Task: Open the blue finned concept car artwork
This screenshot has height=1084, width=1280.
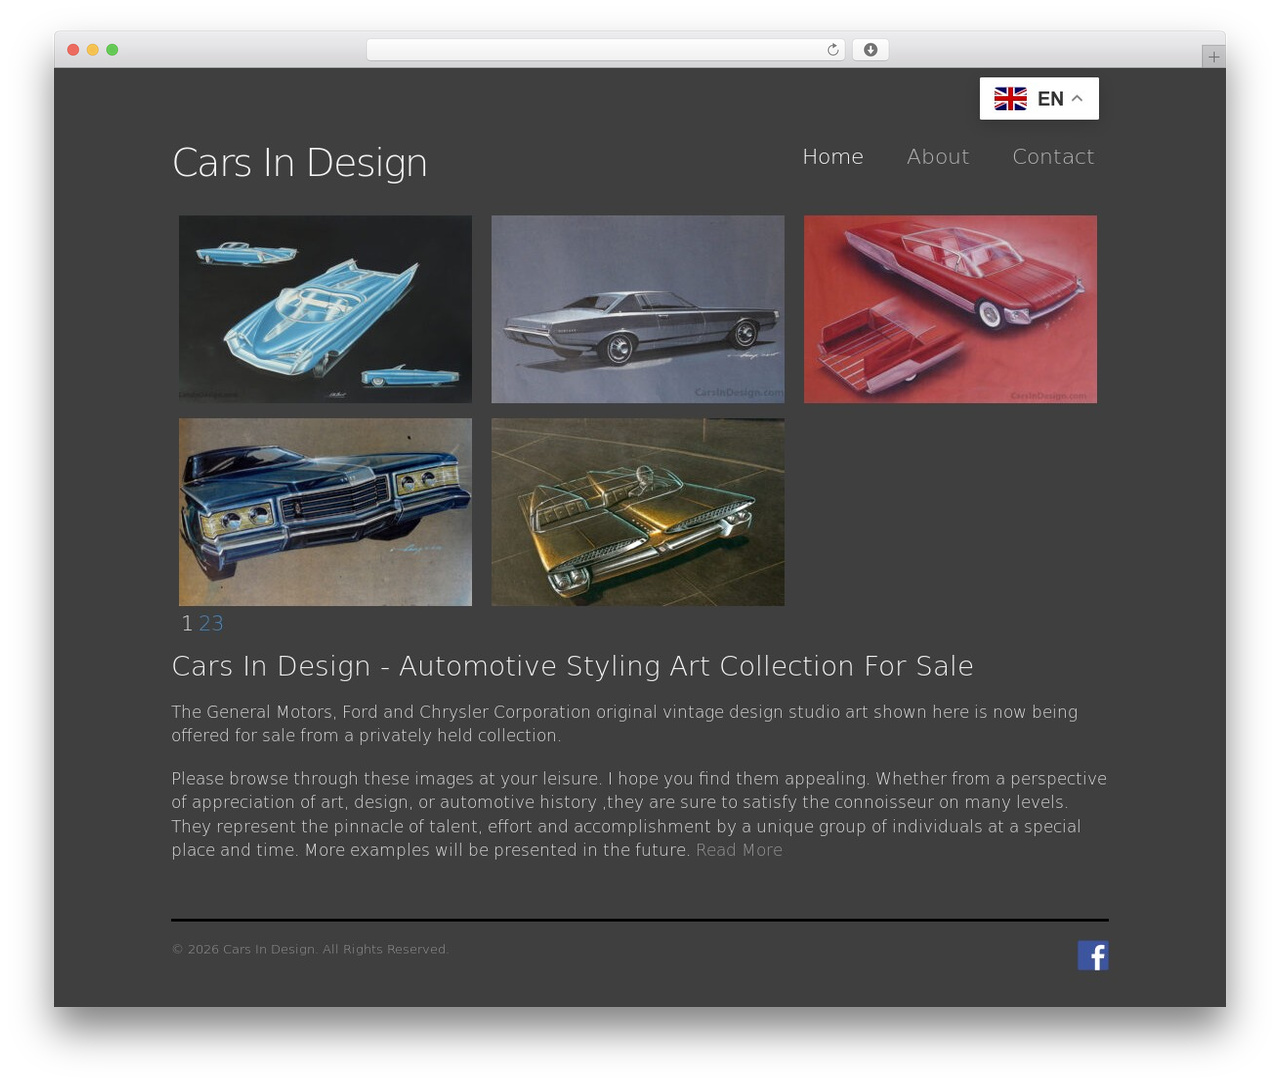Action: point(325,309)
